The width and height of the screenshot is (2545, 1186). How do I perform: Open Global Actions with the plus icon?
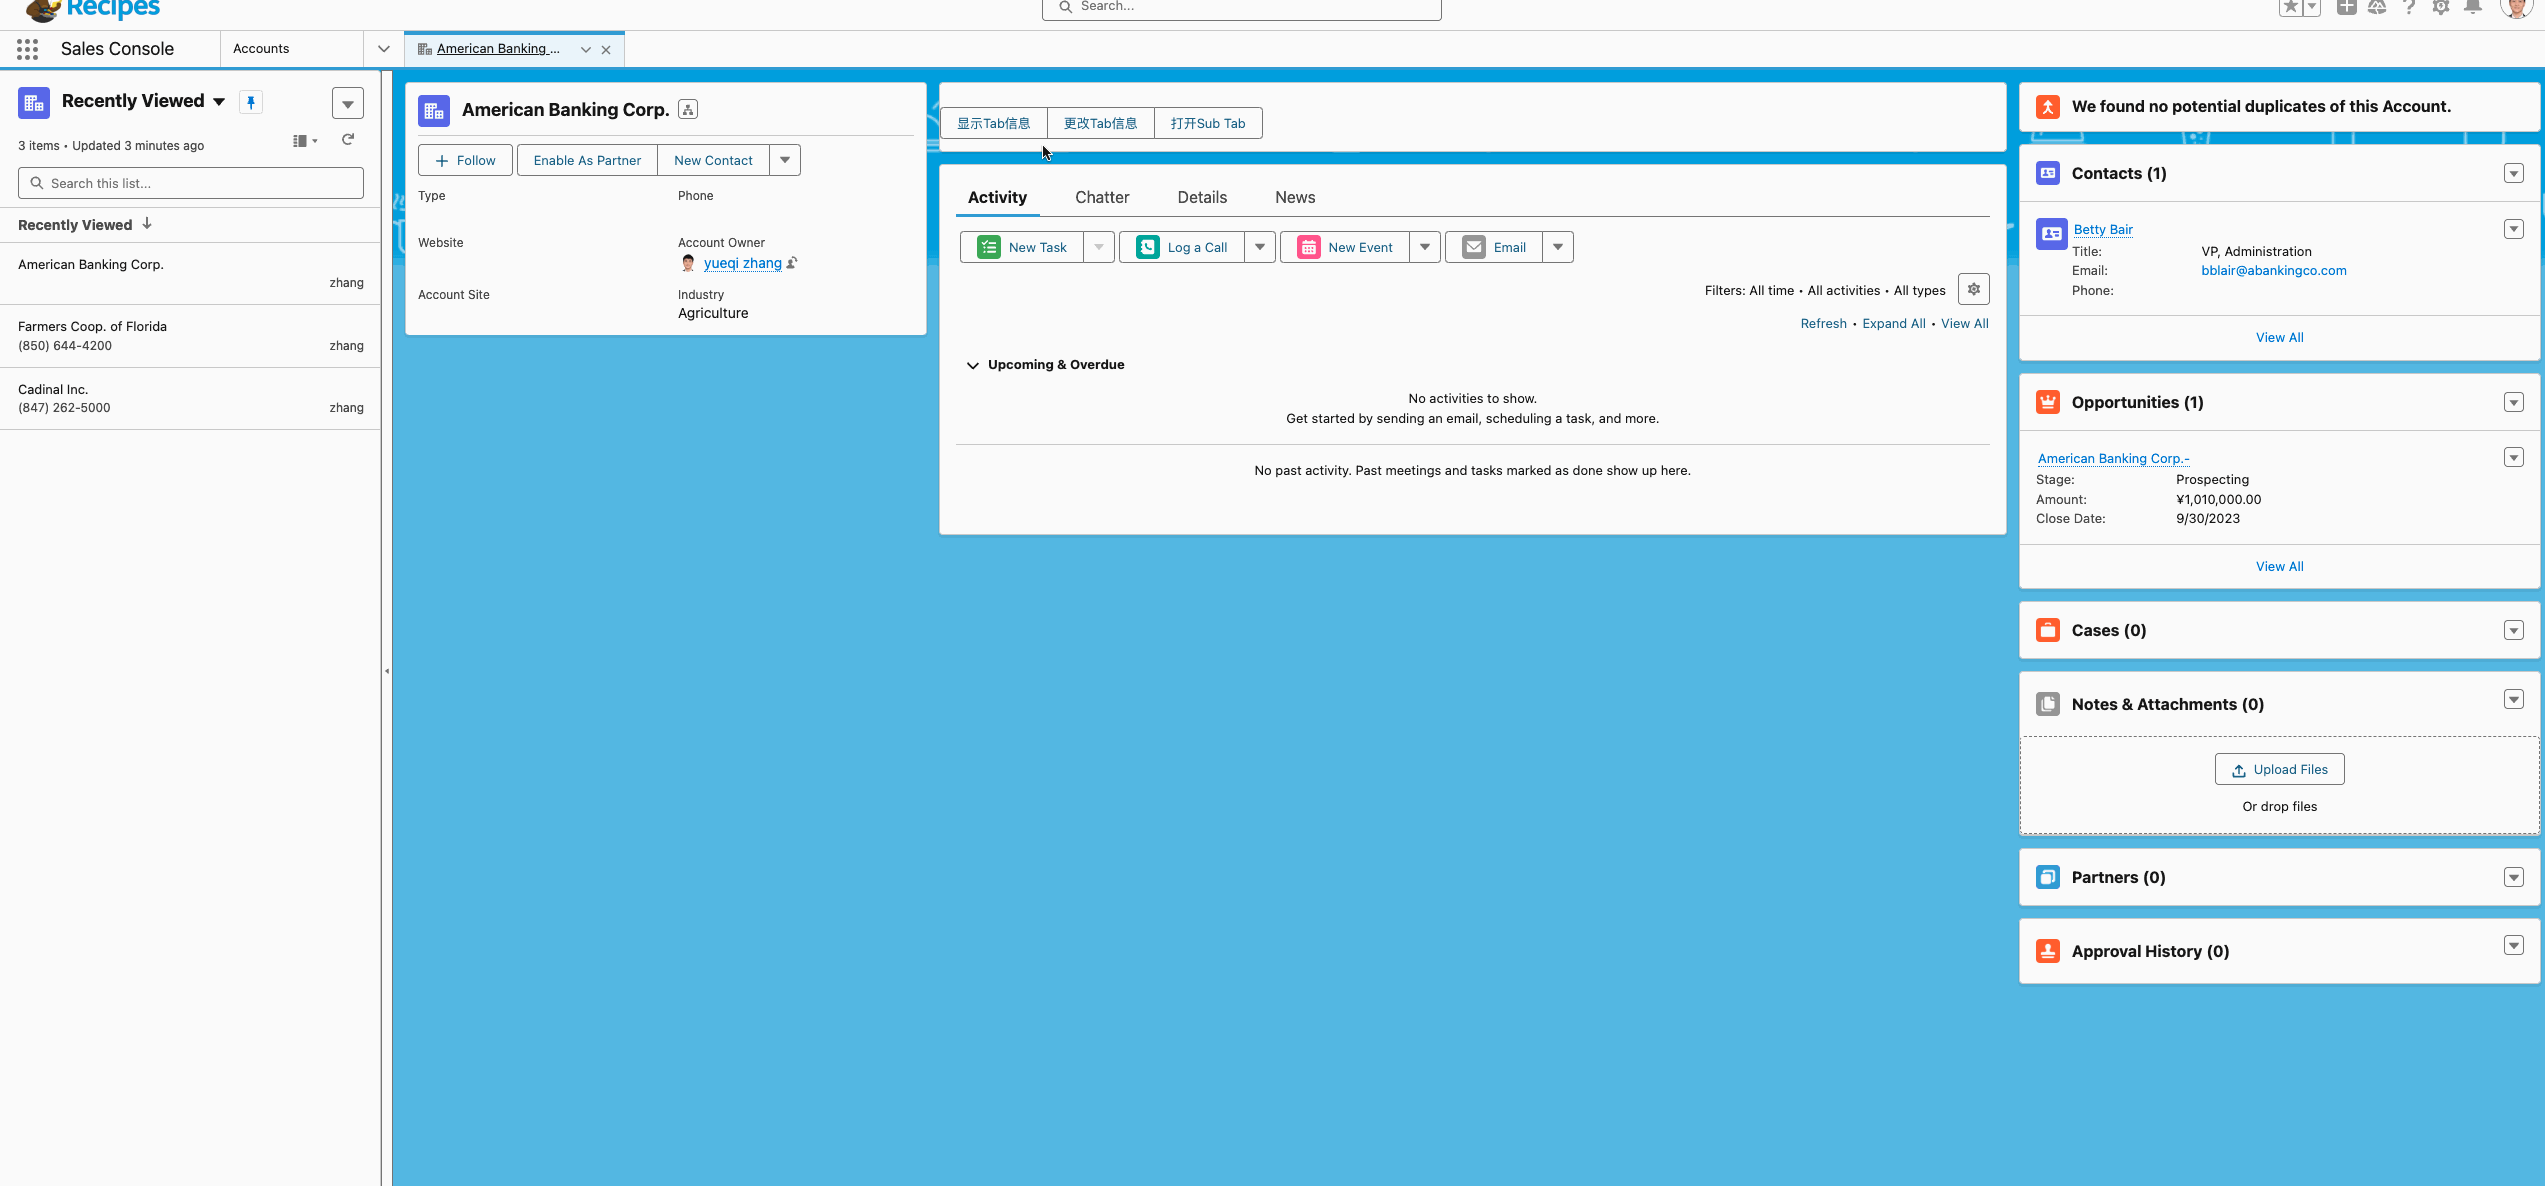pos(2345,8)
